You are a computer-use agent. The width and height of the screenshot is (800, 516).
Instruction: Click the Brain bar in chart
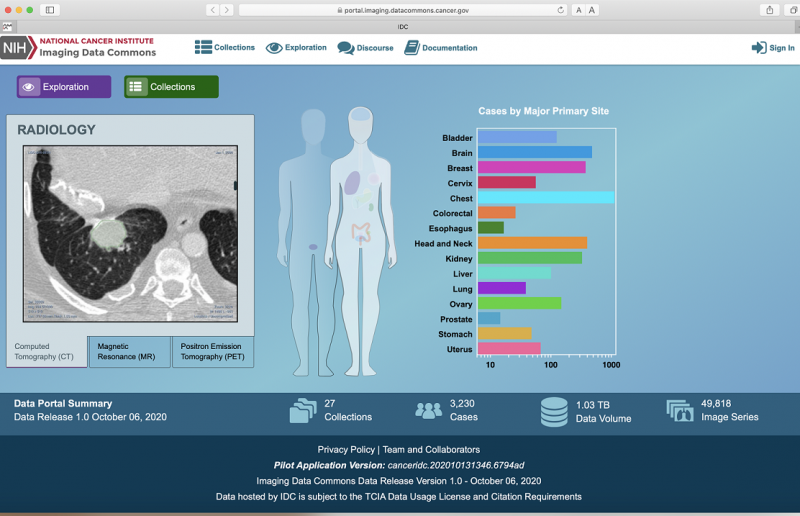[x=535, y=152]
